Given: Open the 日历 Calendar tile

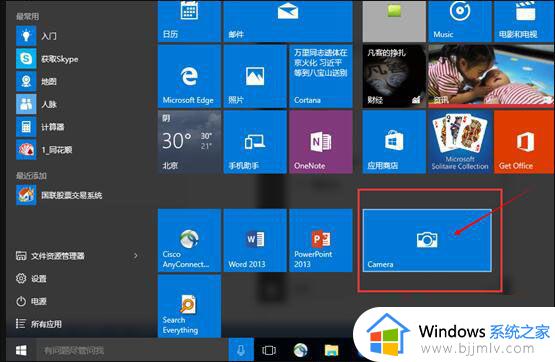Looking at the screenshot, I should tap(189, 21).
